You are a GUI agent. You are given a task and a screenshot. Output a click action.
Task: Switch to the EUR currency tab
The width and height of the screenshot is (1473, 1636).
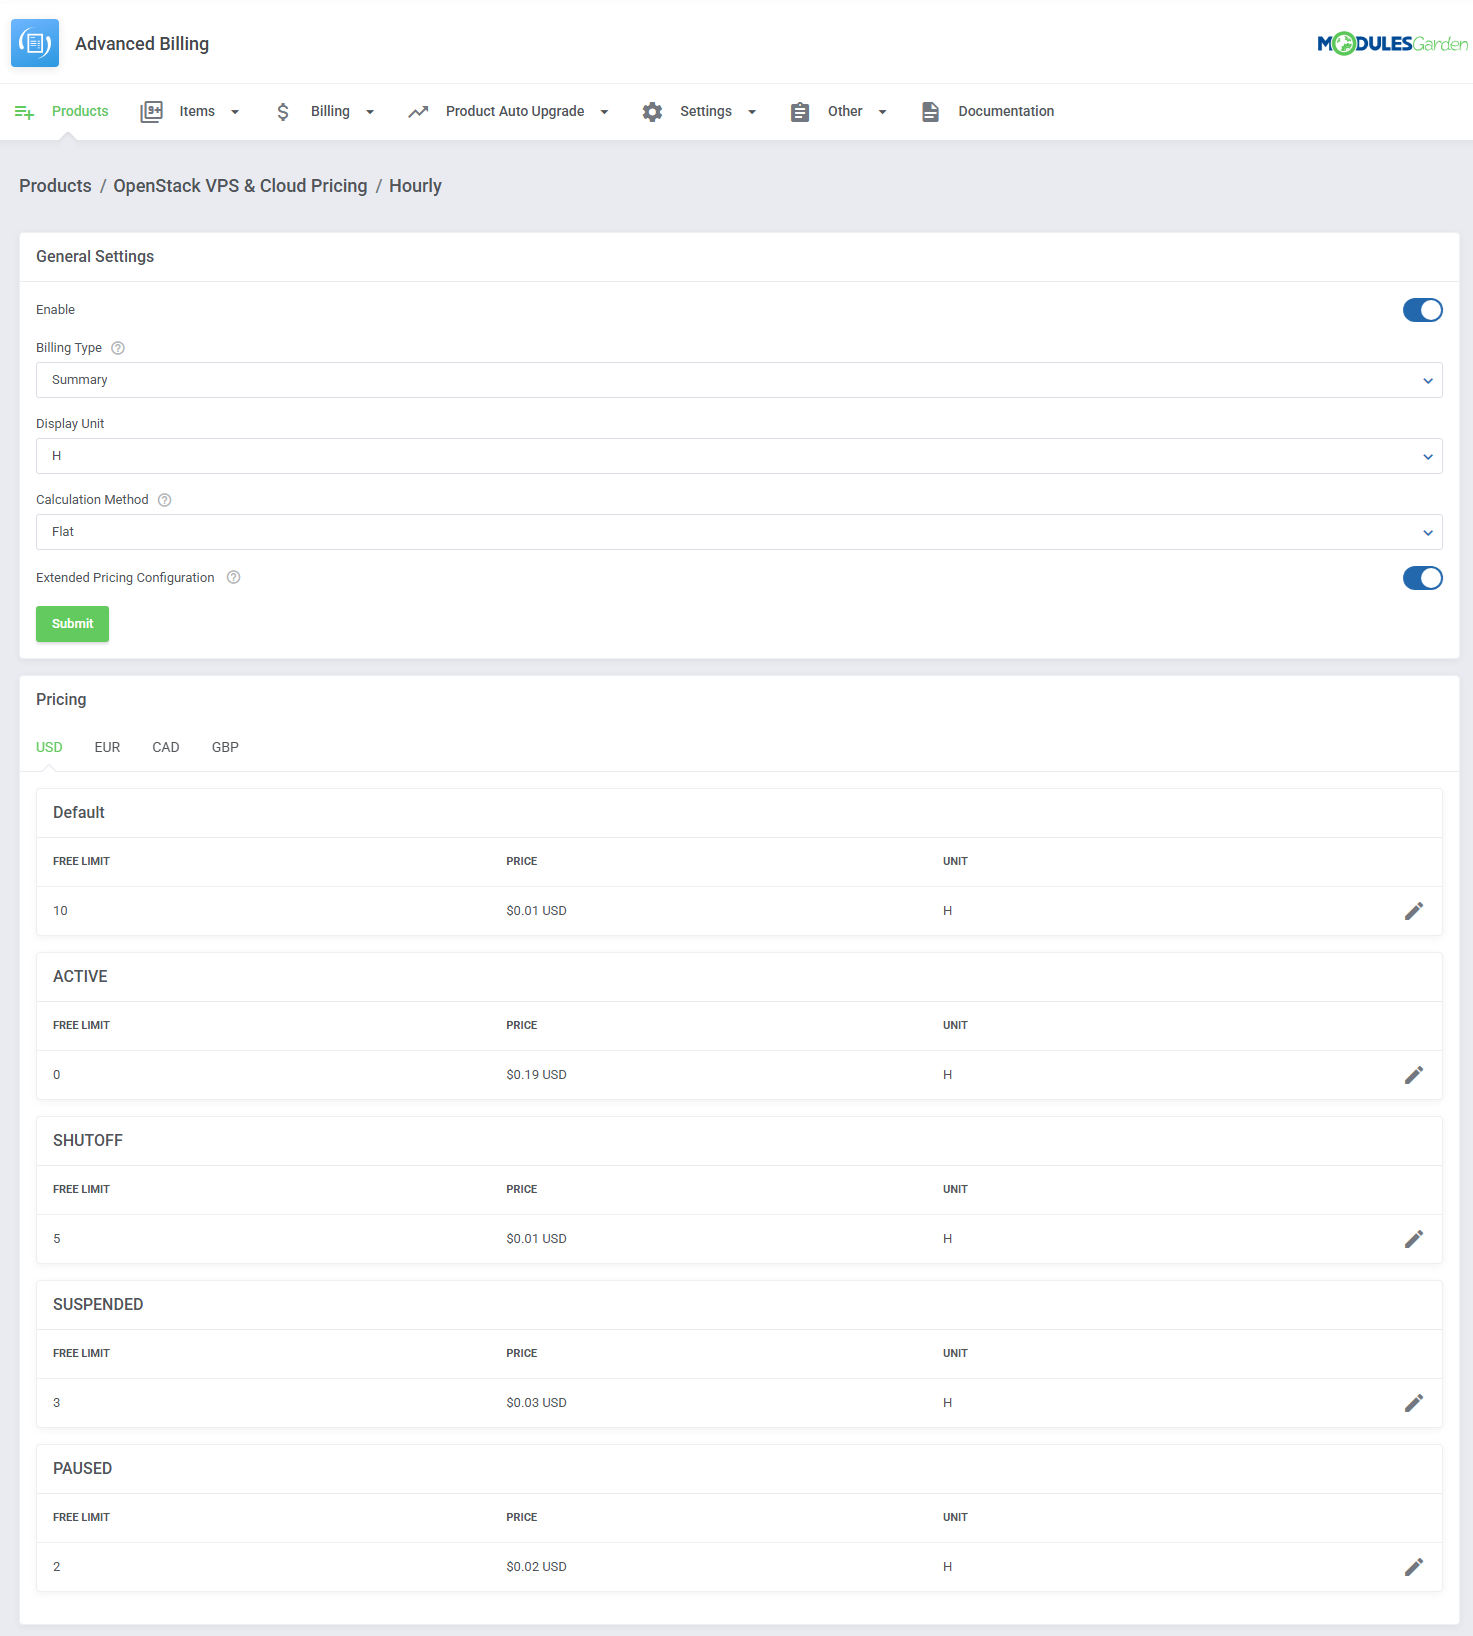(107, 747)
